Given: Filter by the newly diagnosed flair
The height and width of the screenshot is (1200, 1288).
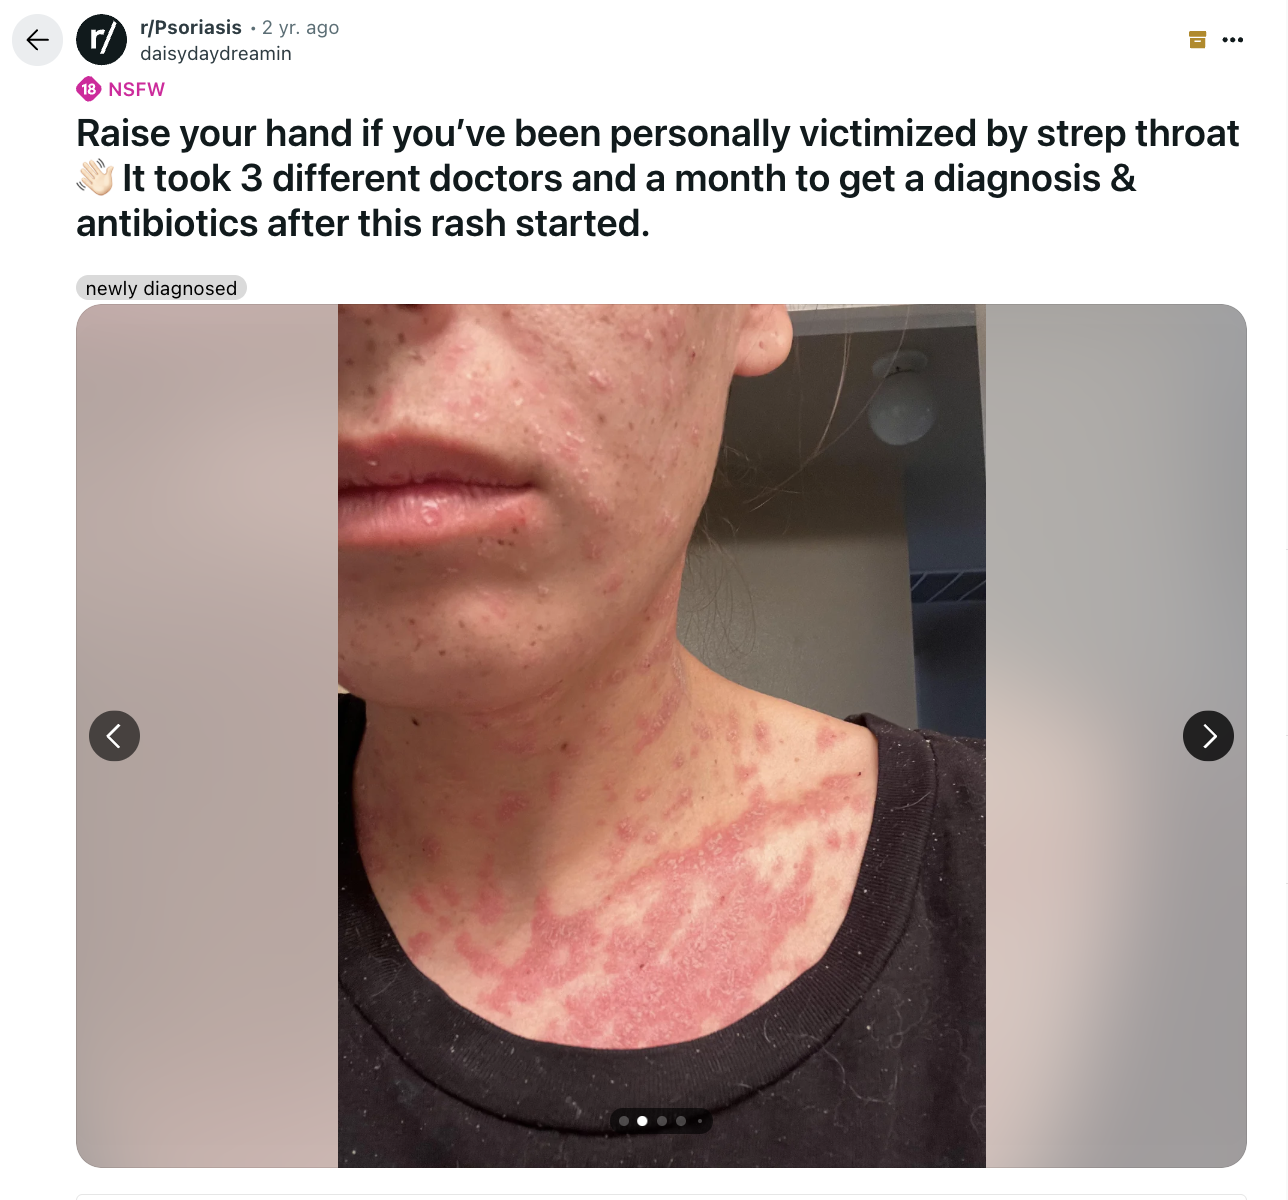Looking at the screenshot, I should coord(161,288).
